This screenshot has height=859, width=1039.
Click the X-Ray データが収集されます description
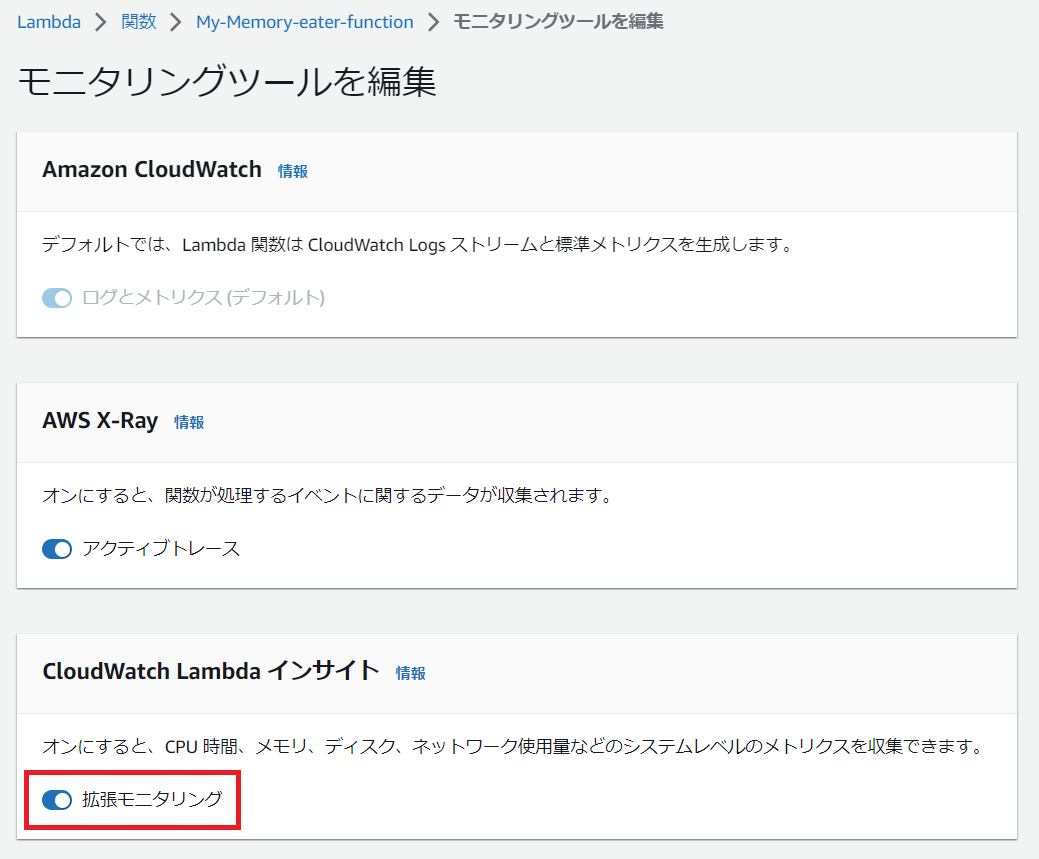[327, 496]
